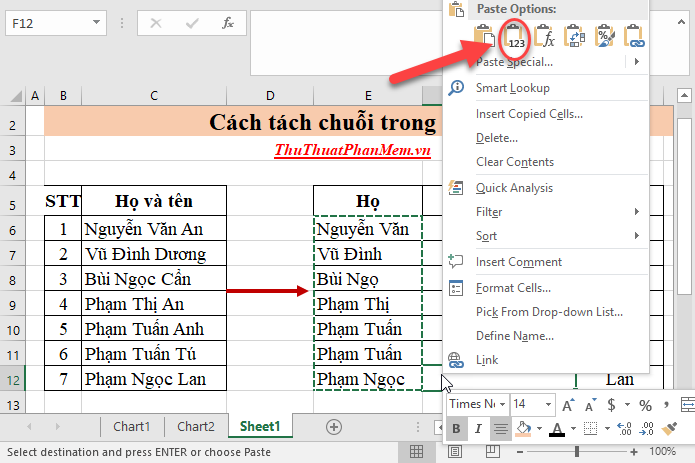Select Format Cells from context menu

509,288
